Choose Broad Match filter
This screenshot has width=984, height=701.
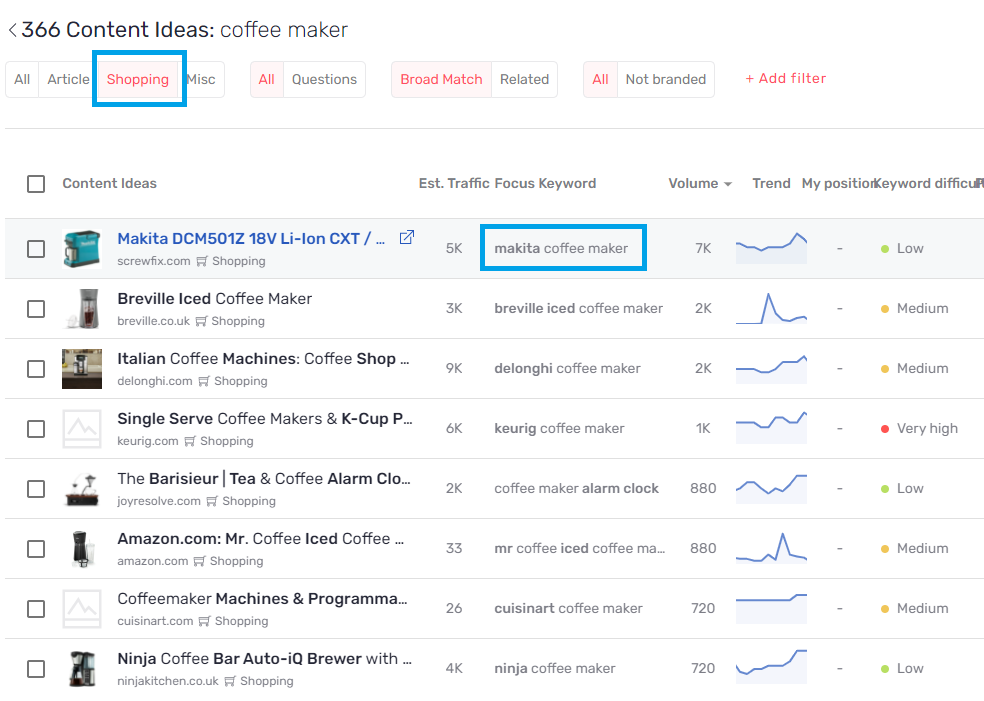click(x=441, y=79)
